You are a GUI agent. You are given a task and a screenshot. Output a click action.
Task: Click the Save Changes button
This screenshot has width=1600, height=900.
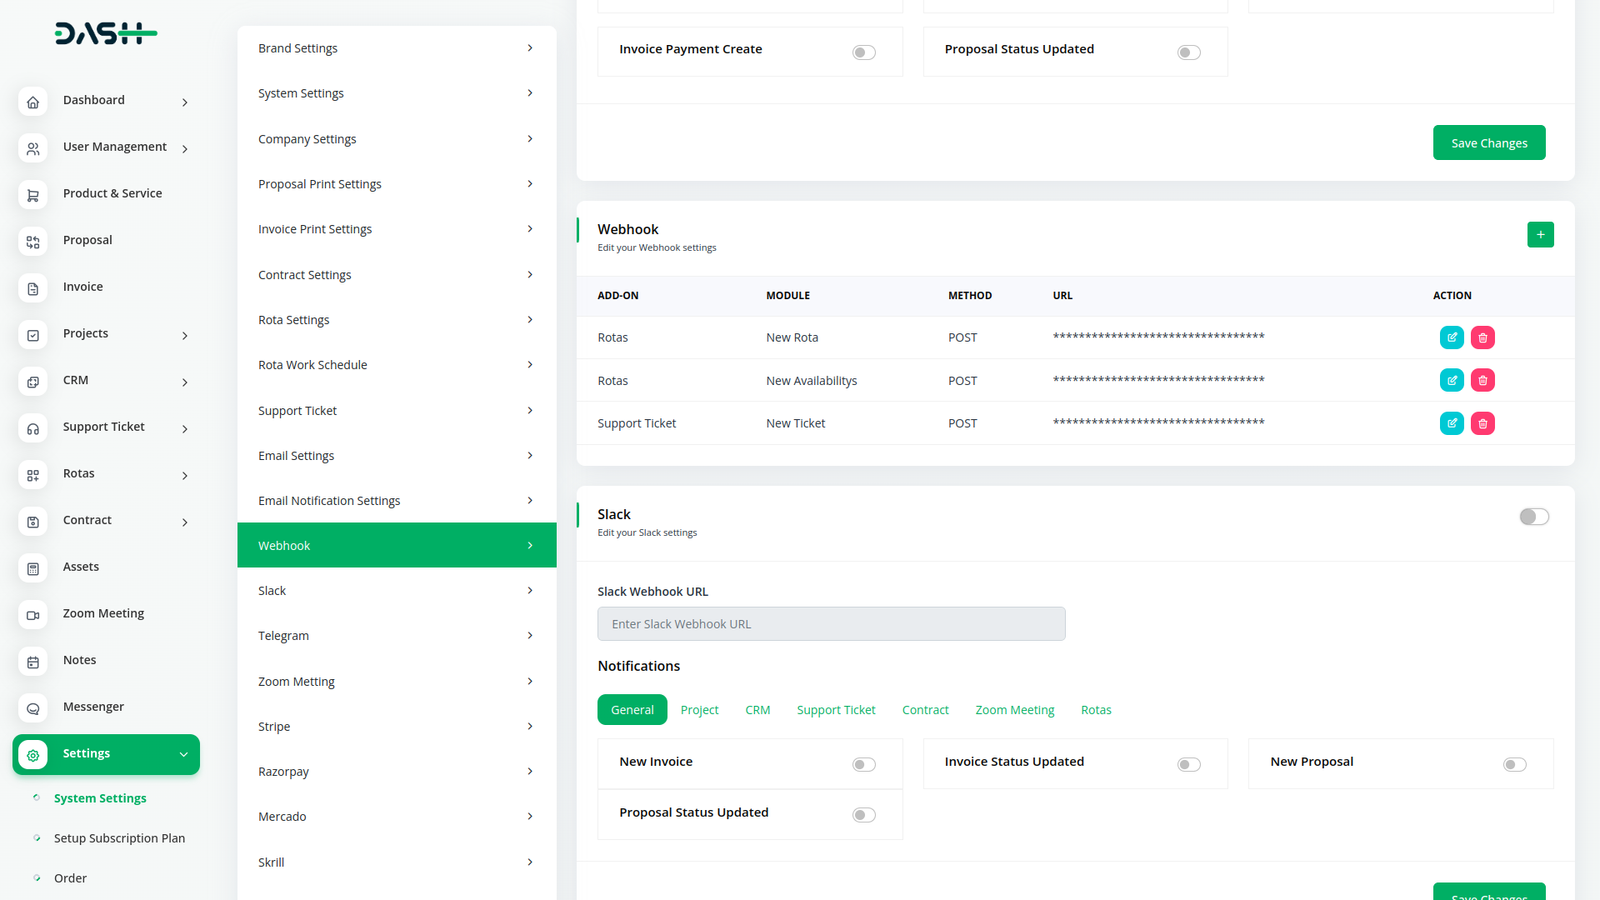pos(1488,143)
